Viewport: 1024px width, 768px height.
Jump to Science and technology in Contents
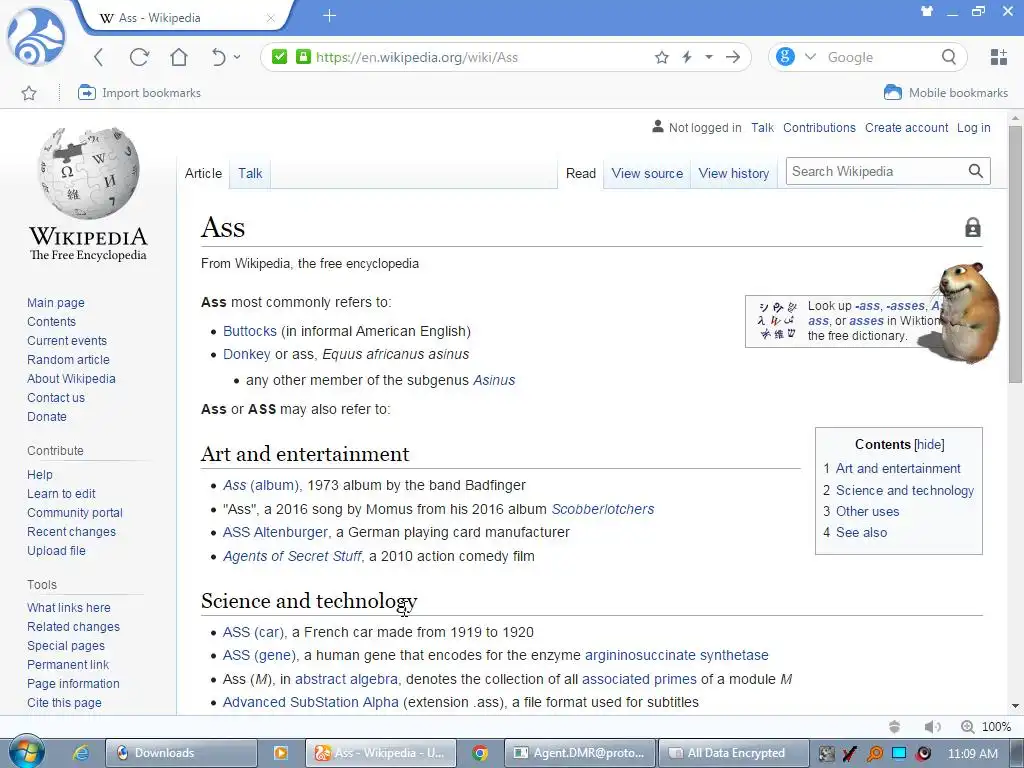pos(904,490)
